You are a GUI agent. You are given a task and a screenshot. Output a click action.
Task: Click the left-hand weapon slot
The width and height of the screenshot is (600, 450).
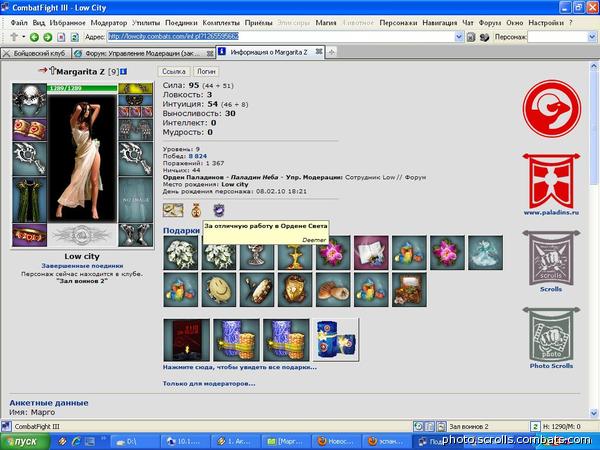[x=29, y=158]
